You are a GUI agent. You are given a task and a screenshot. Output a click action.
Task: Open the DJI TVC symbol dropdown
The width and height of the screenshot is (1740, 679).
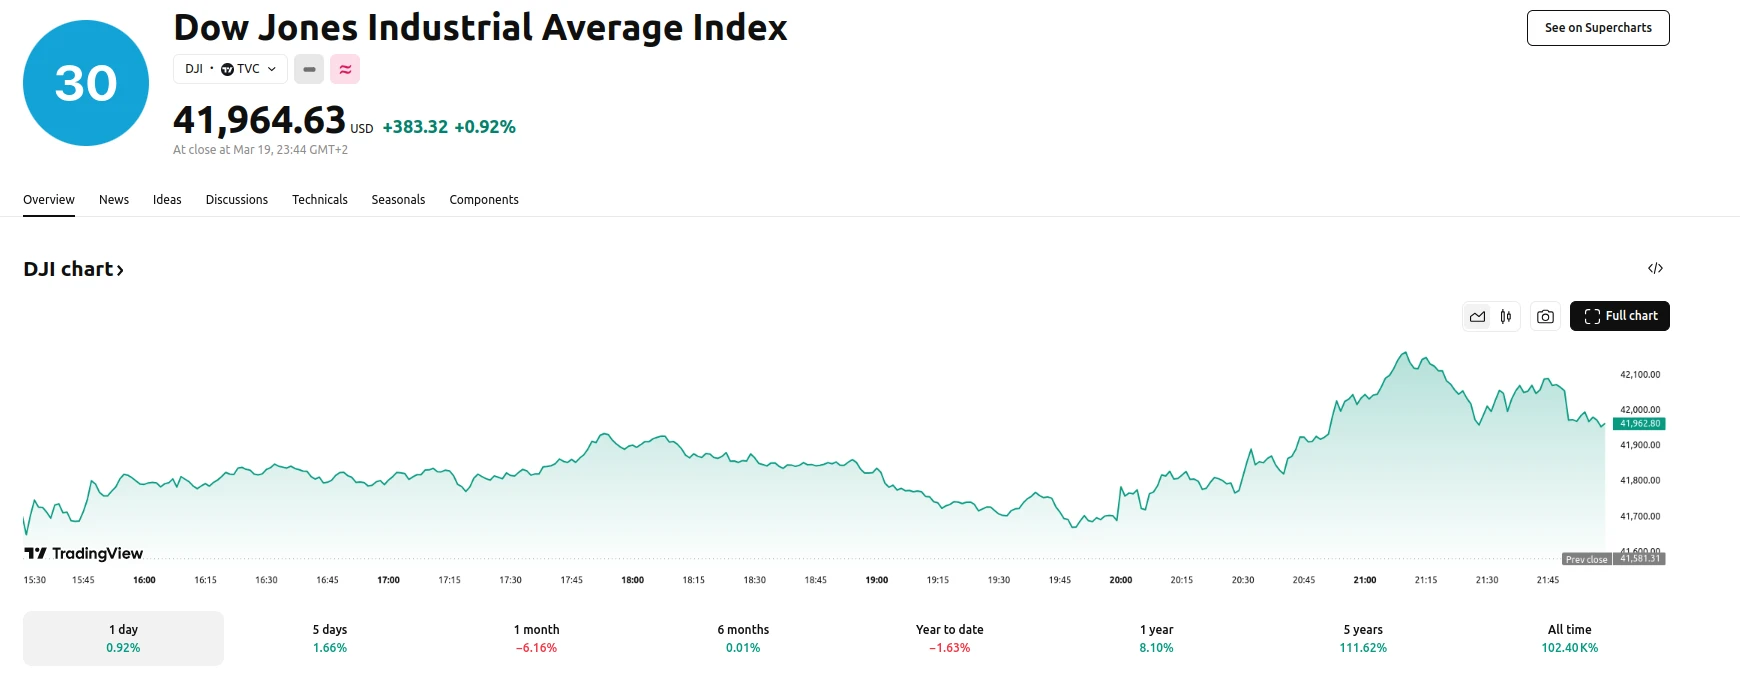pyautogui.click(x=230, y=69)
